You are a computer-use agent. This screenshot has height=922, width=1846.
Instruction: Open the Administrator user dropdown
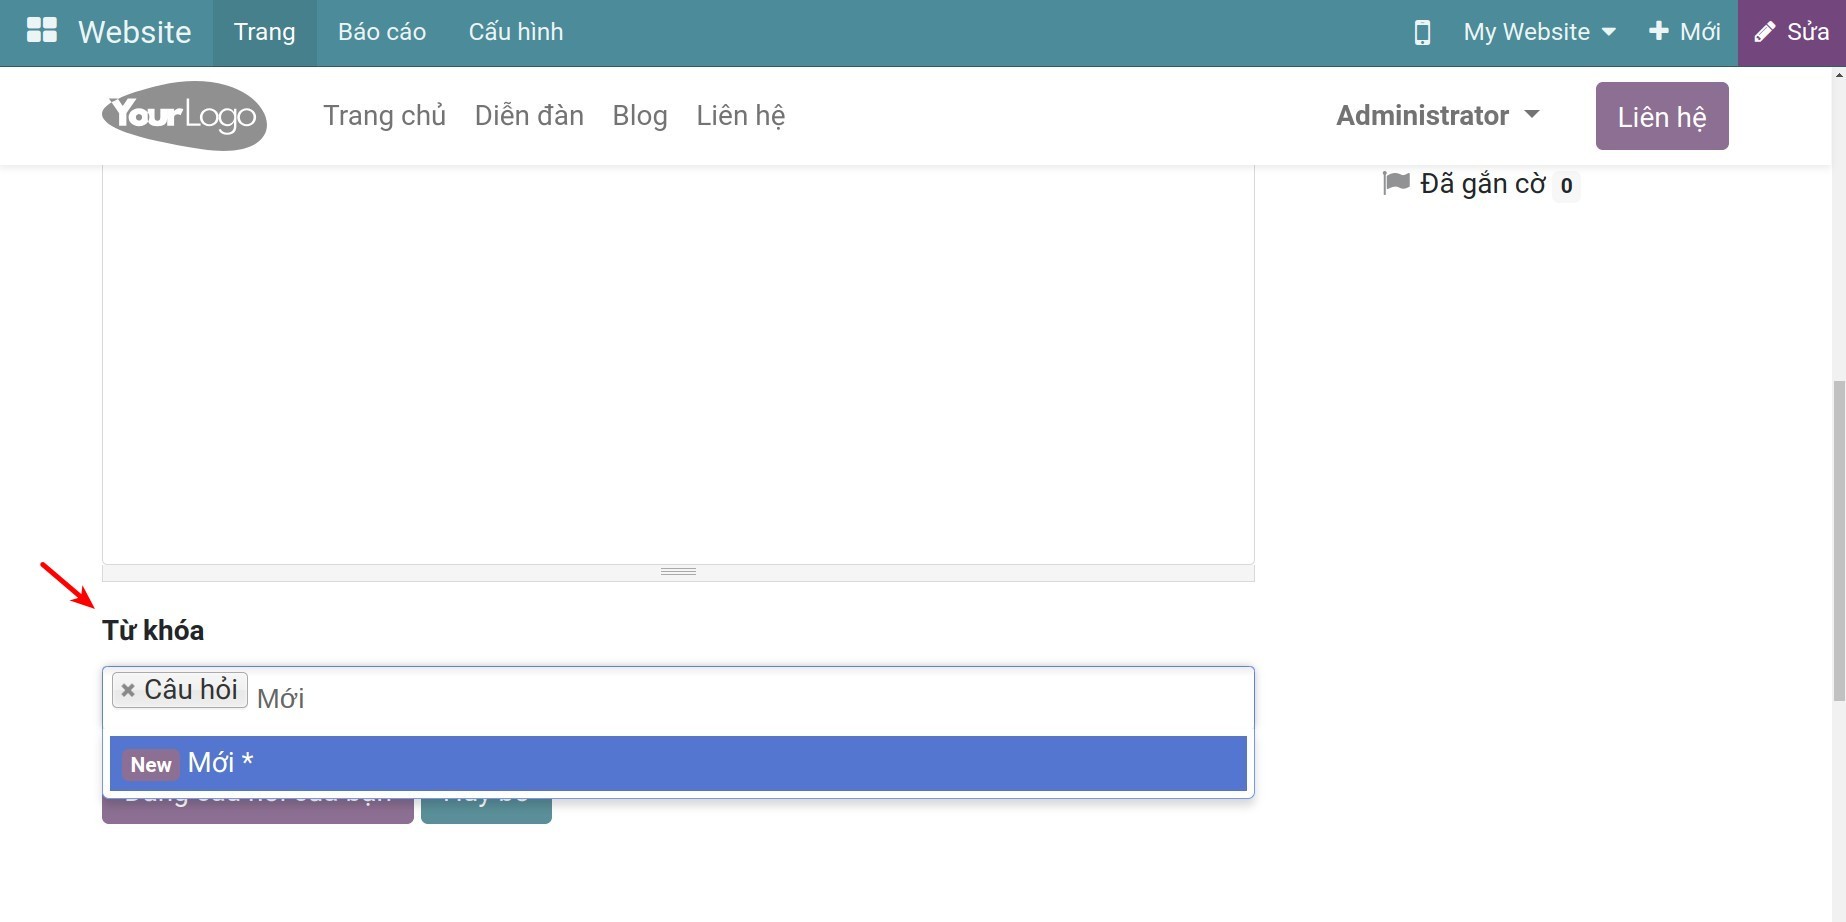(1437, 116)
